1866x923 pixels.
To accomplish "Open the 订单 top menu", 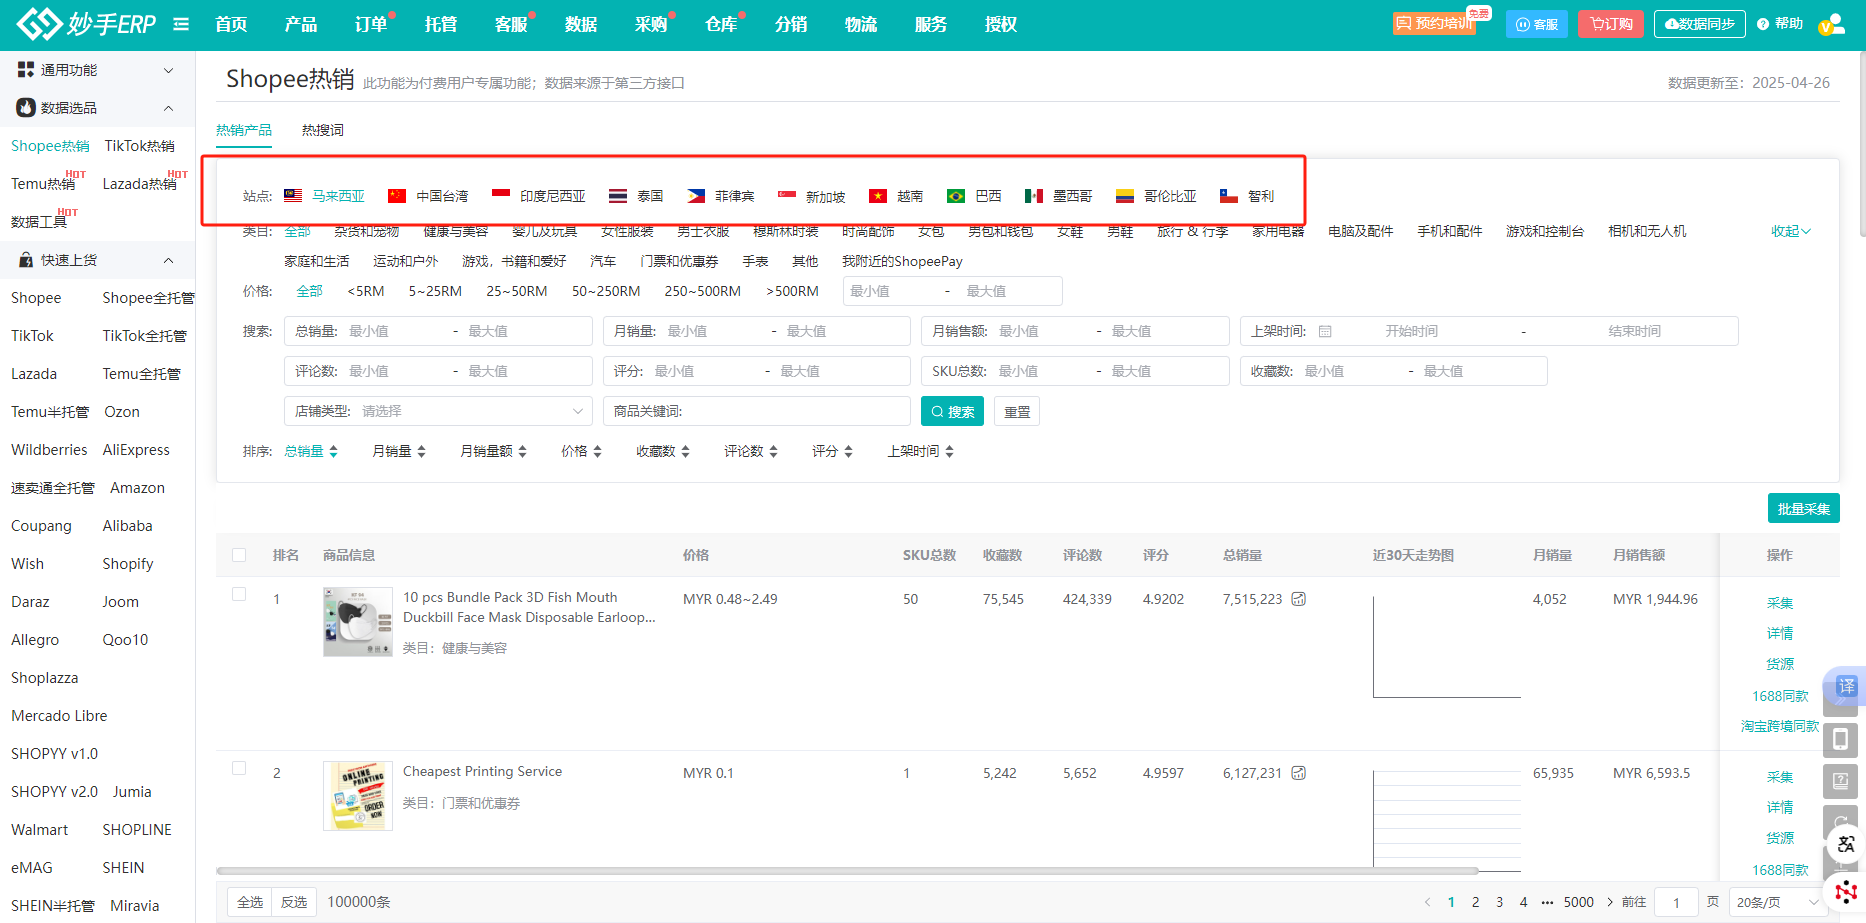I will (371, 24).
